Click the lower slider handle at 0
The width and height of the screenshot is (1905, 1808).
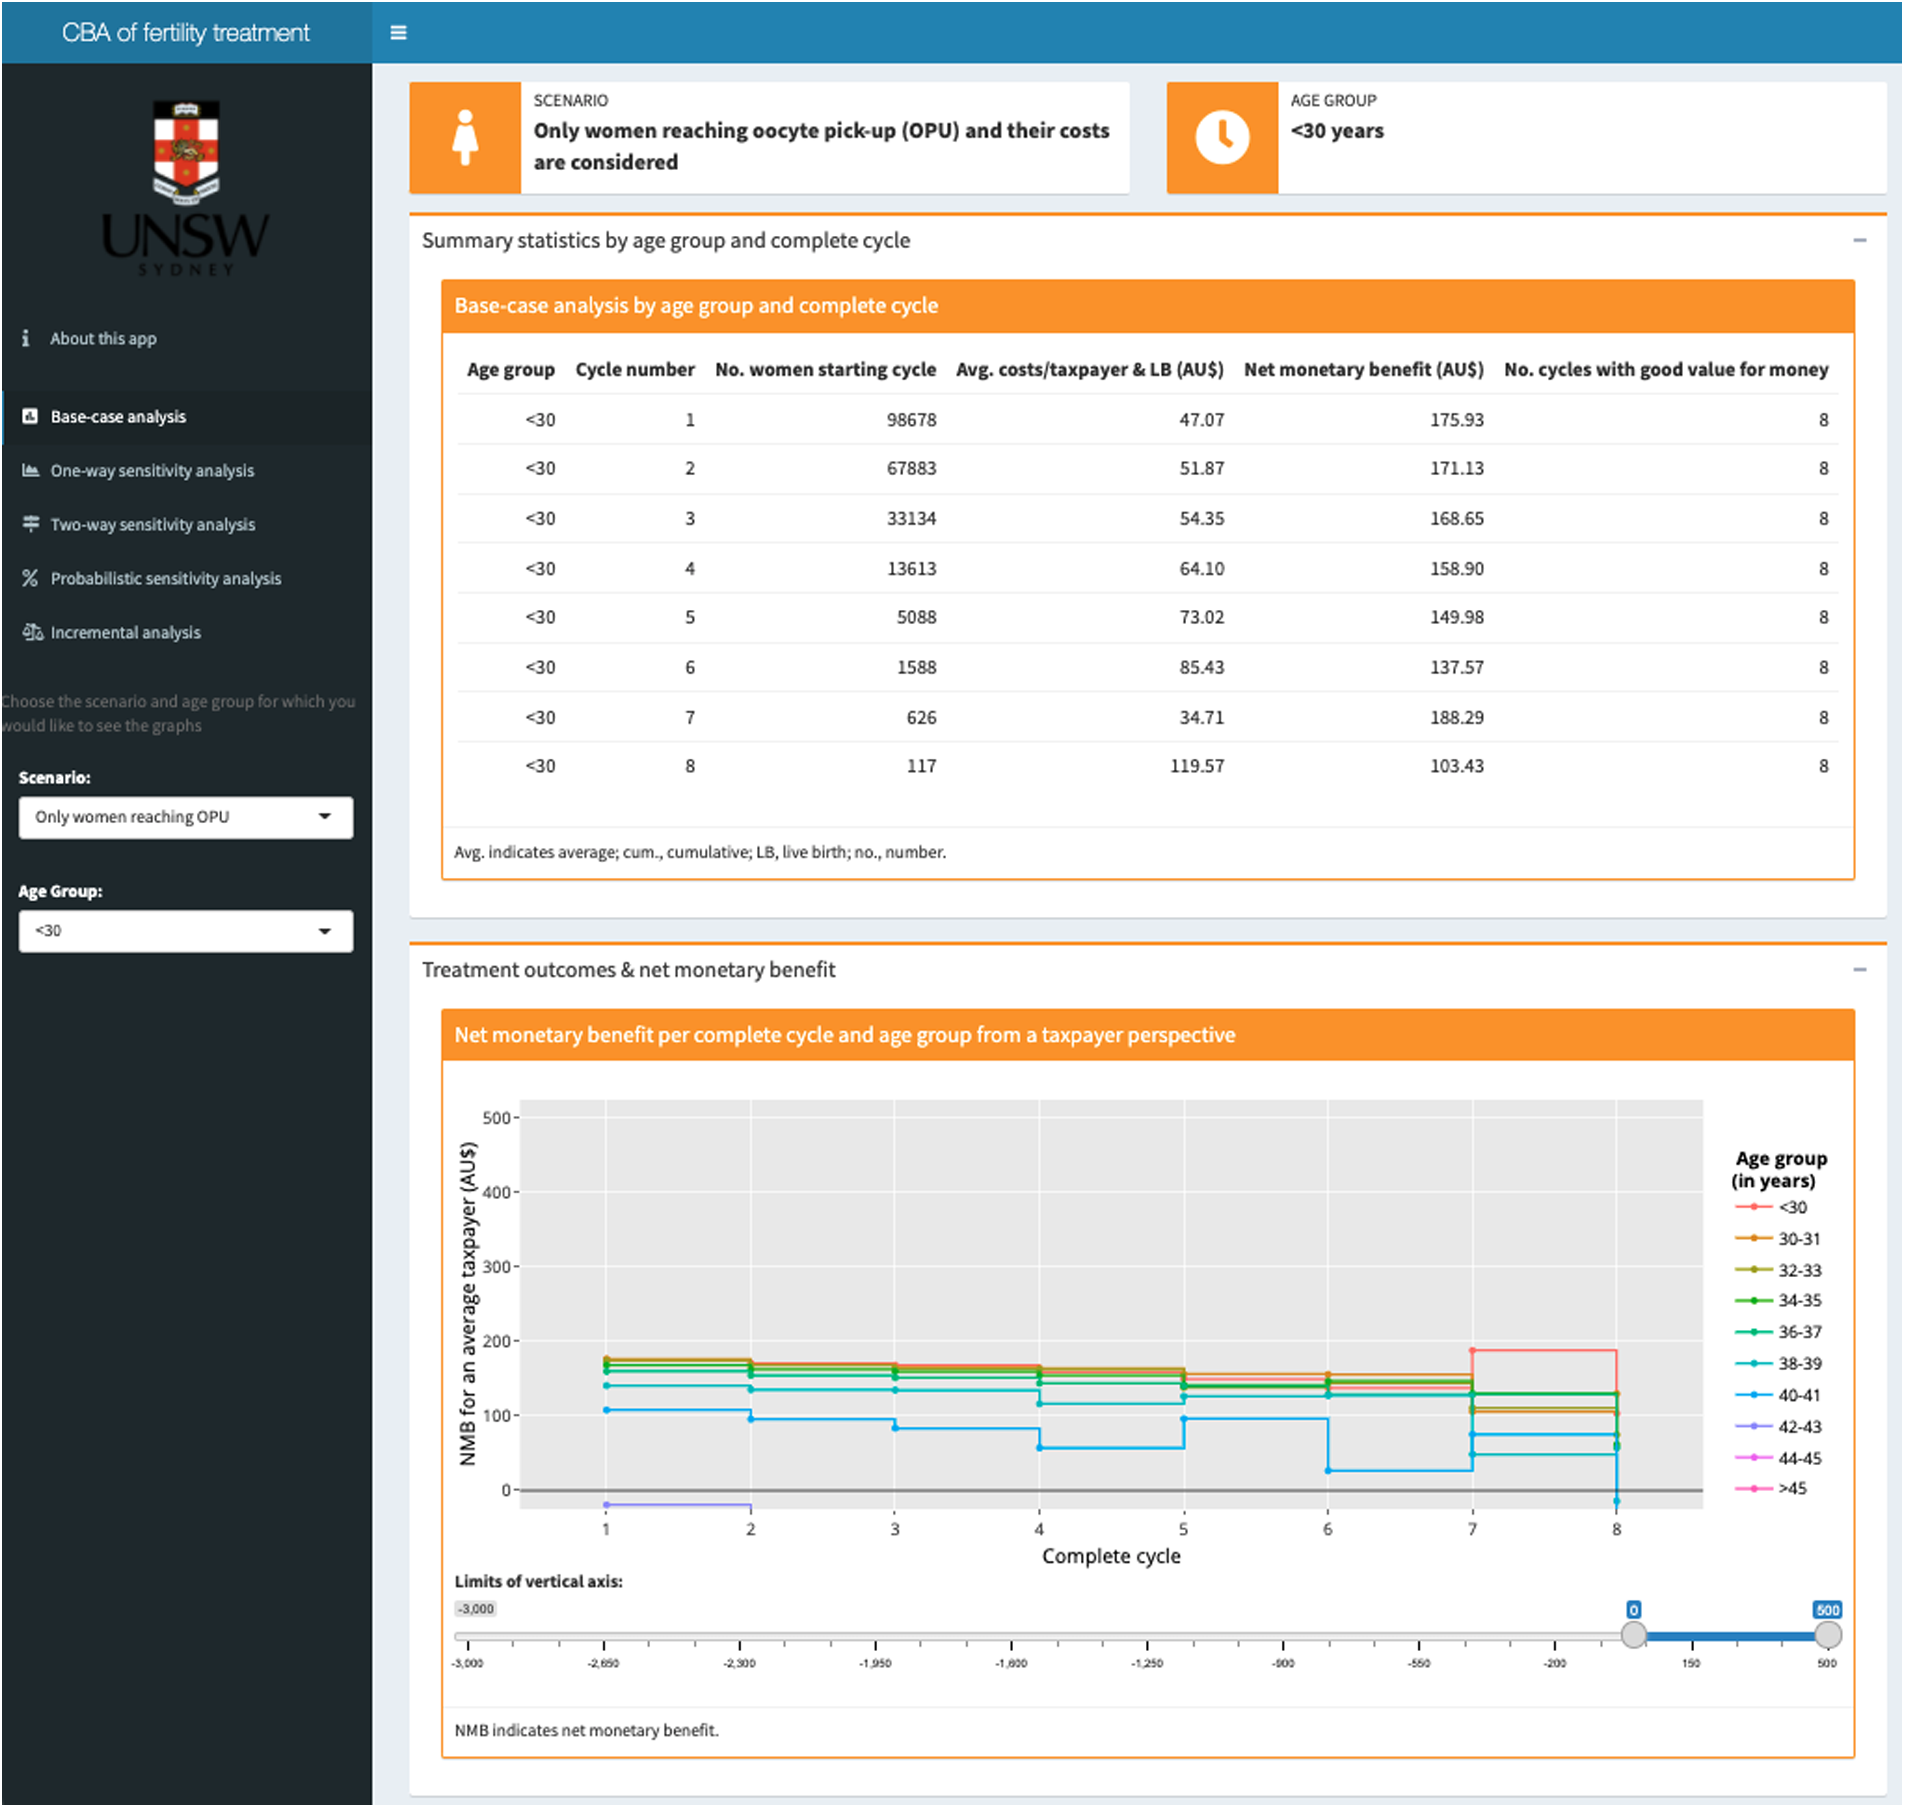1634,1635
